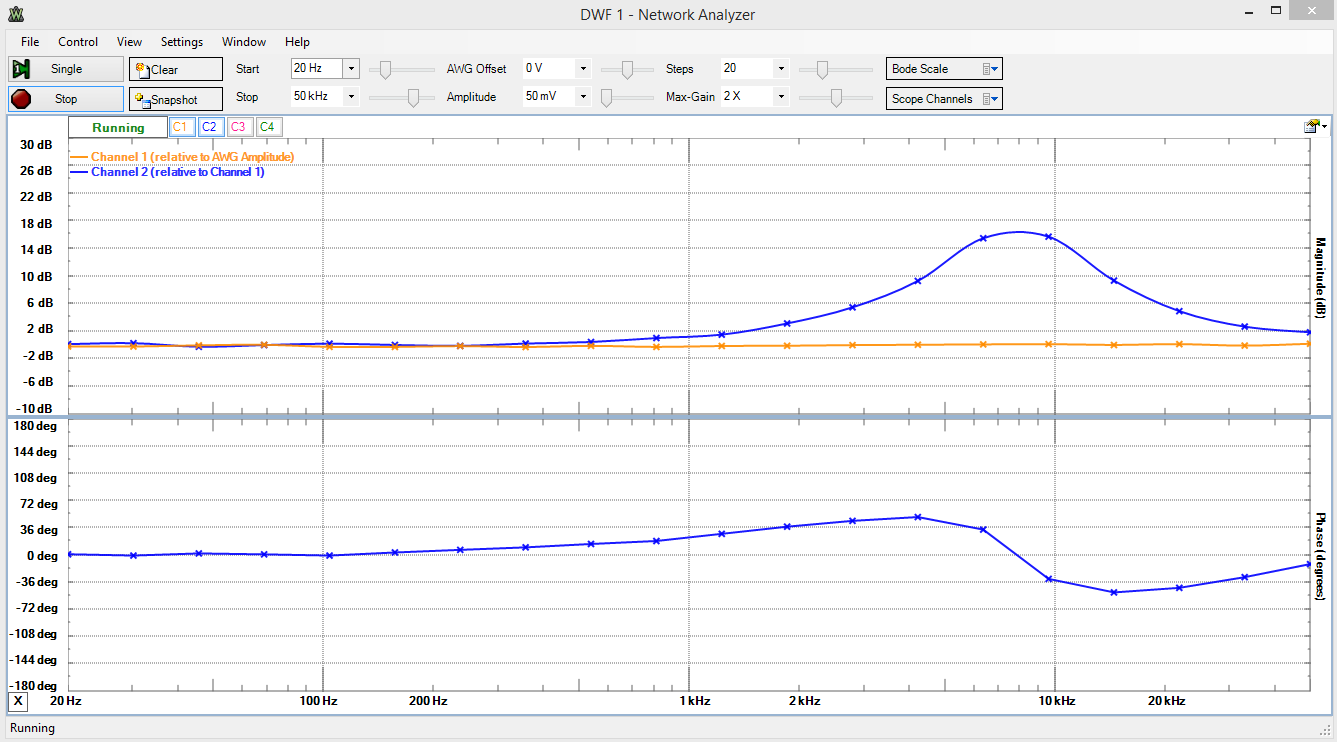1337x742 pixels.
Task: Click the Clear button
Action: point(176,69)
